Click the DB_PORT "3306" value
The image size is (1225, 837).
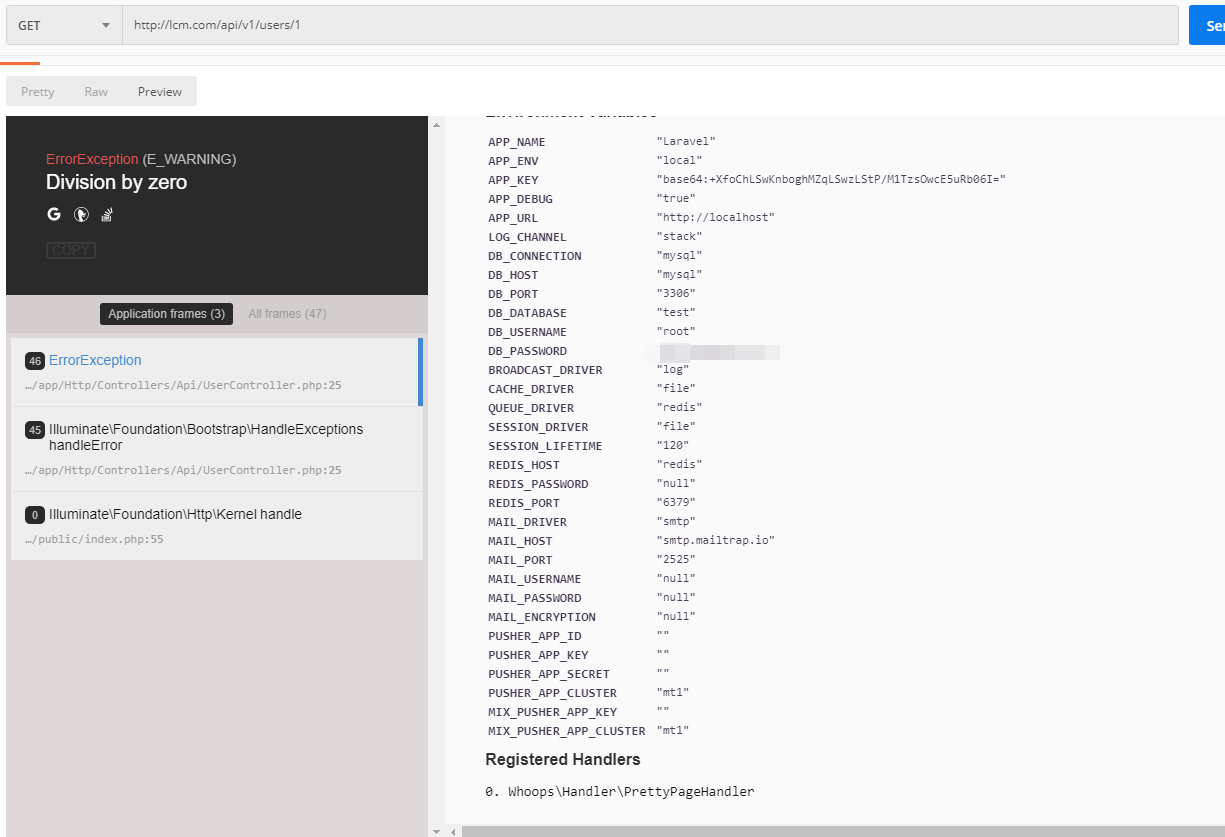pyautogui.click(x=675, y=294)
